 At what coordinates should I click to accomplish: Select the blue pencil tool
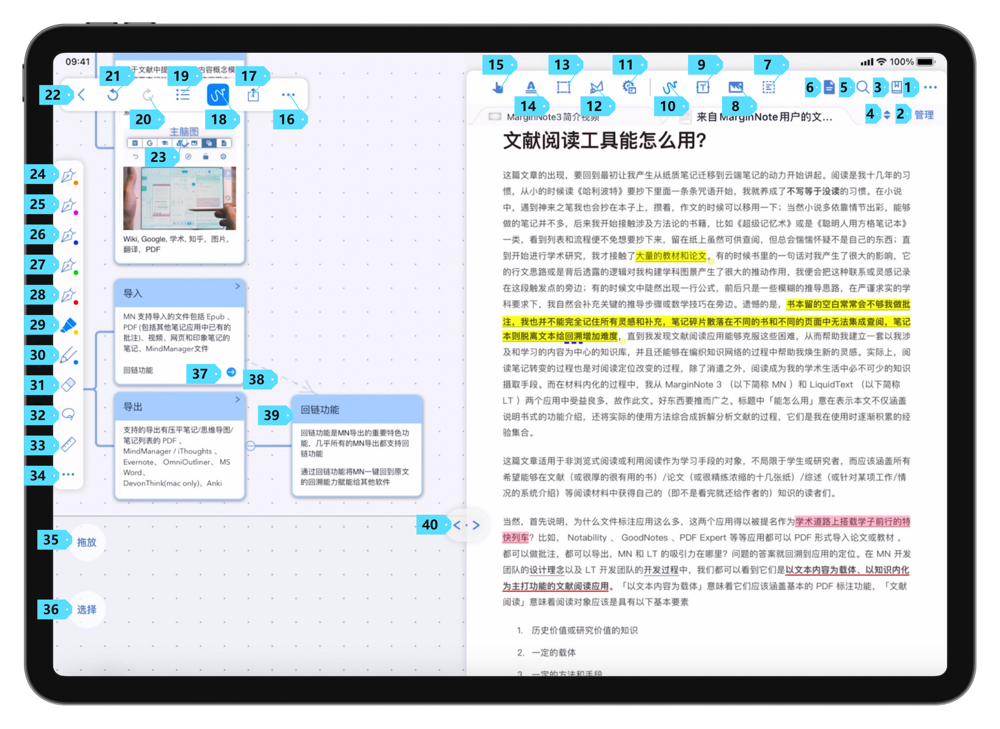coord(69,355)
